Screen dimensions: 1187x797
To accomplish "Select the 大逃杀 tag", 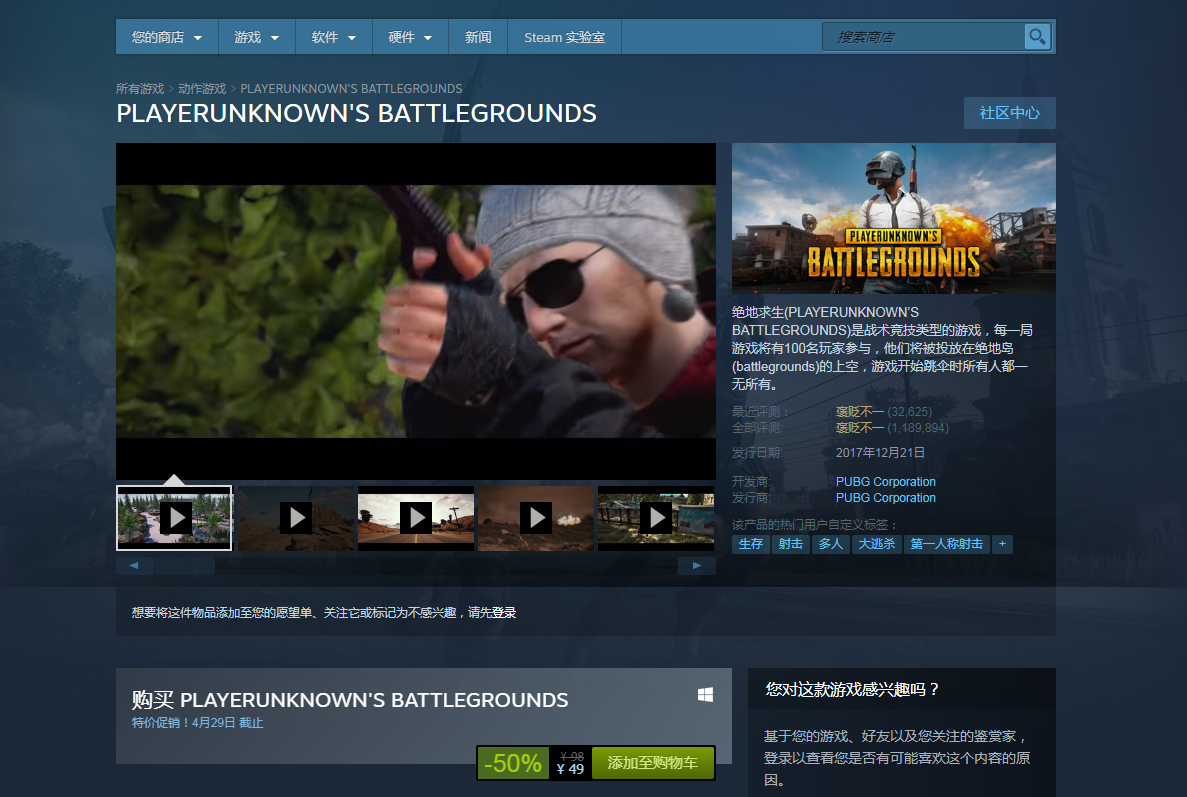I will coord(877,544).
